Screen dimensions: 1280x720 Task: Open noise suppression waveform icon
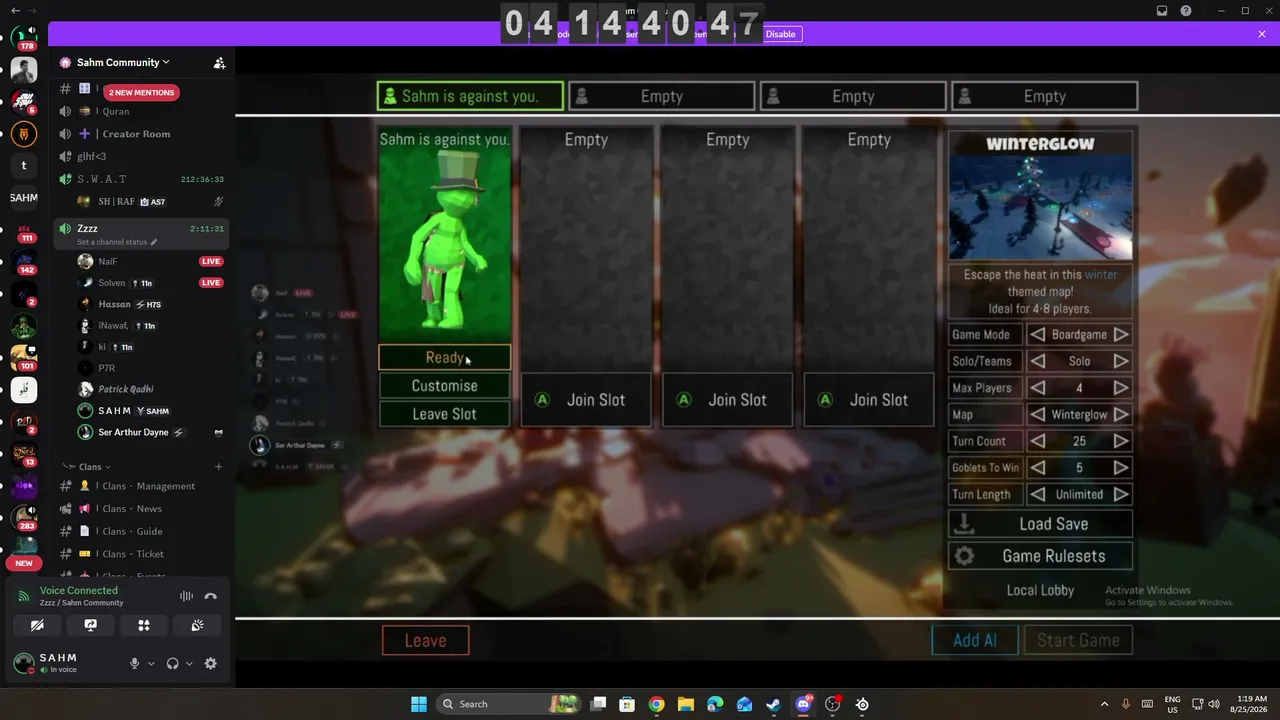tap(186, 596)
